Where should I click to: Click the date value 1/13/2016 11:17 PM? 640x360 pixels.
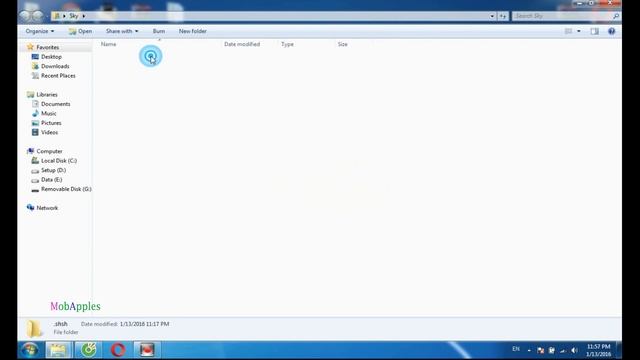[x=144, y=324]
